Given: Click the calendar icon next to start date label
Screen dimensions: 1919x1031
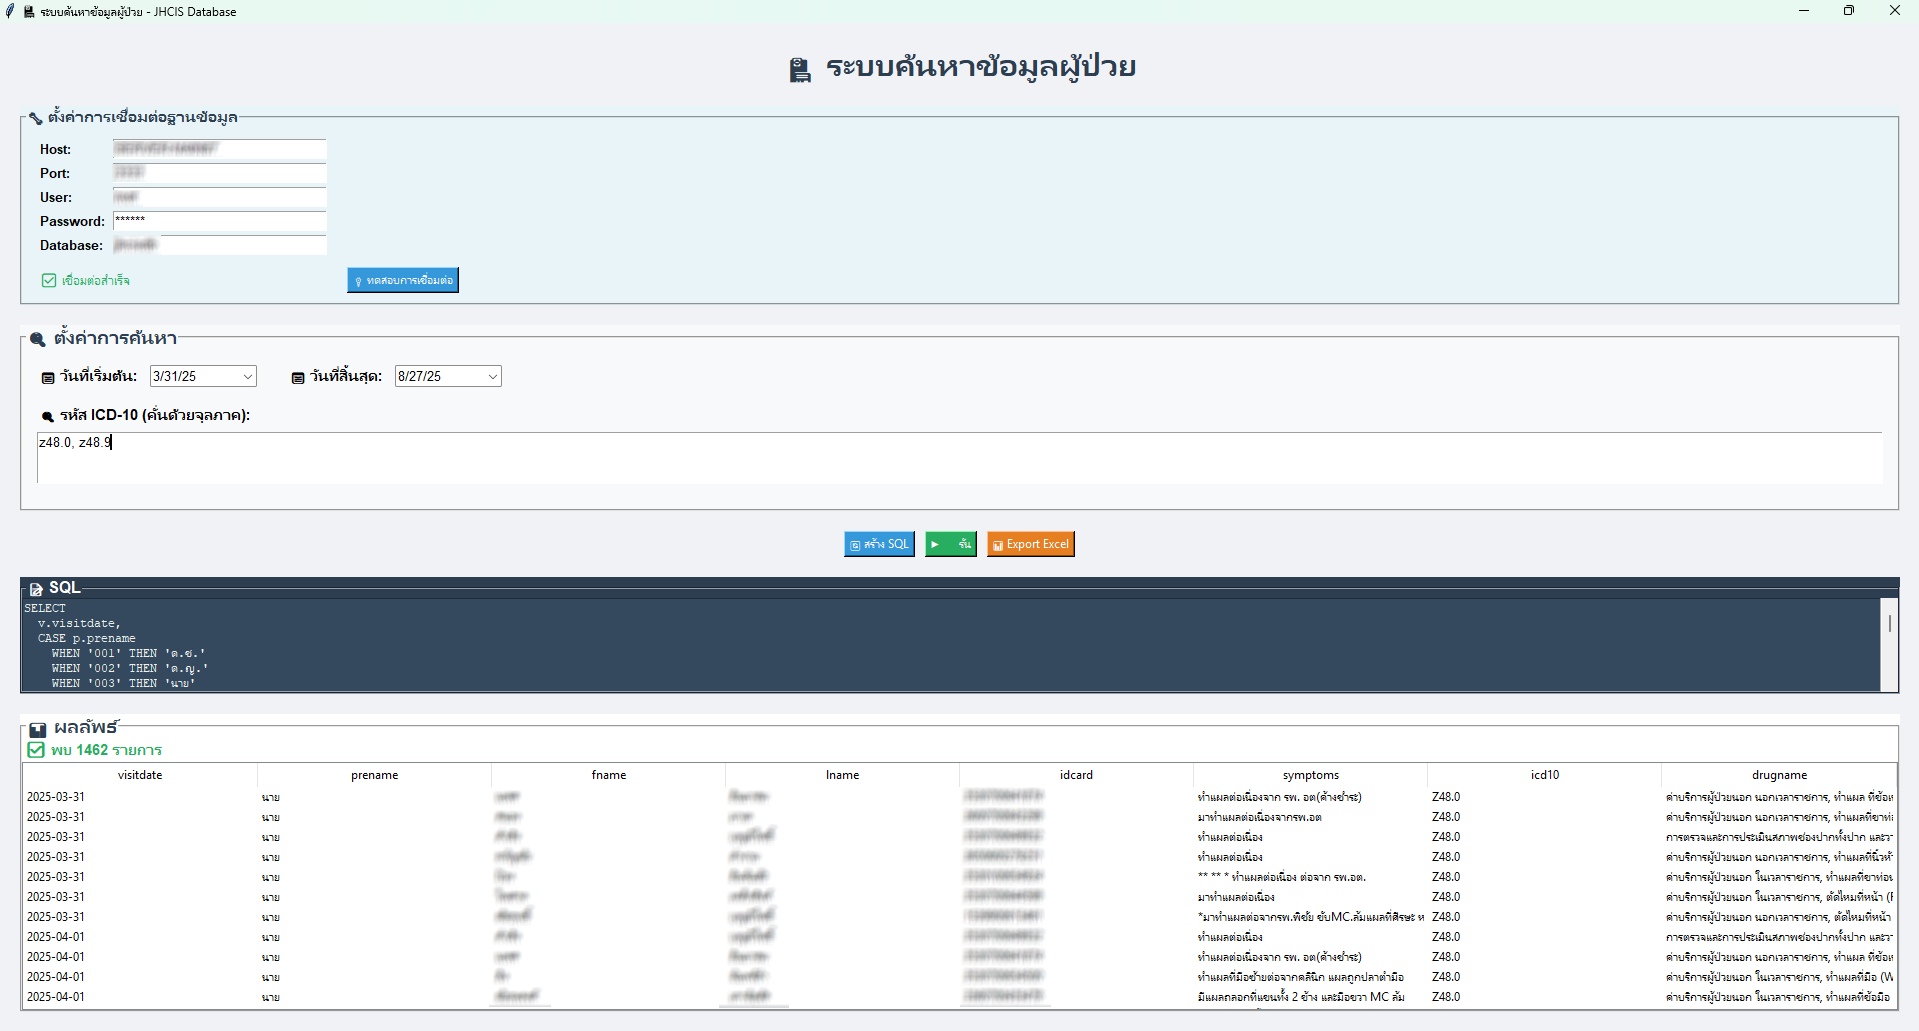Looking at the screenshot, I should 48,378.
